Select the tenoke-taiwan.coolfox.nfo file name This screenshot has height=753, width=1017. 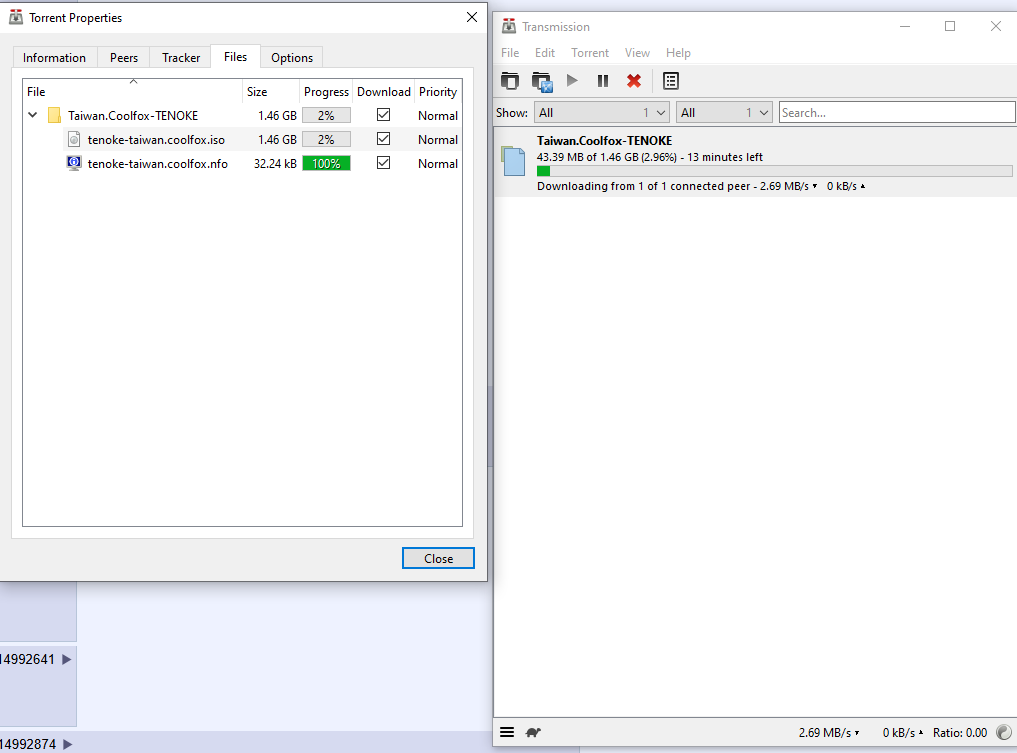click(158, 163)
